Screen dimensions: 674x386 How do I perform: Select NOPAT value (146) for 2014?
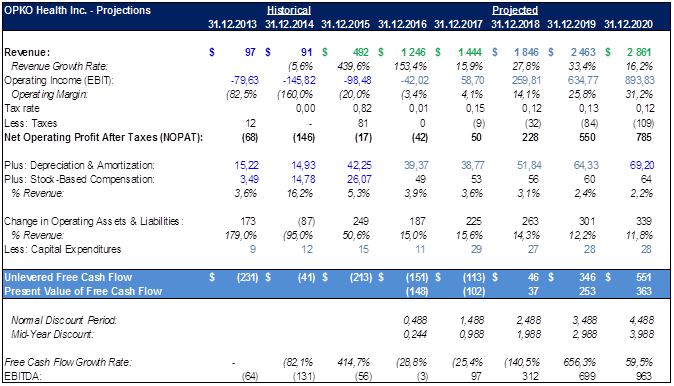304,138
